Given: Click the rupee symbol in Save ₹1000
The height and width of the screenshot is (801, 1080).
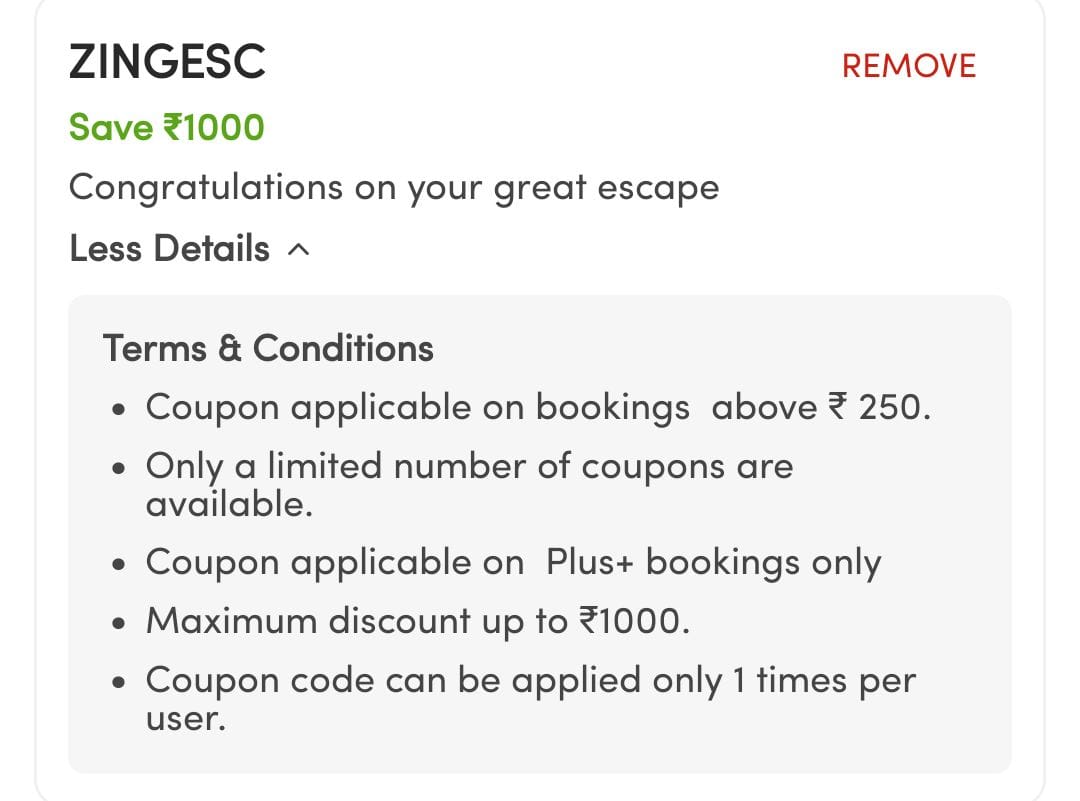Looking at the screenshot, I should pyautogui.click(x=171, y=128).
